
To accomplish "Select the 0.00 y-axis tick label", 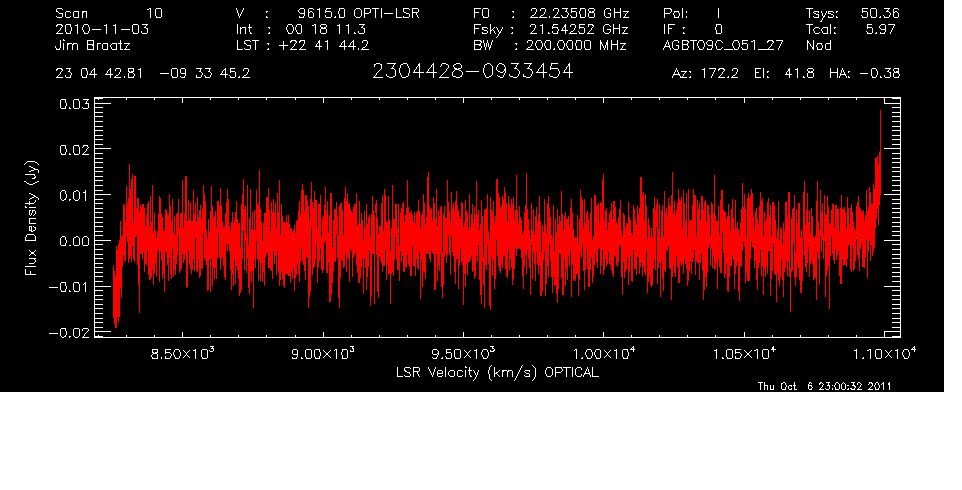I will [74, 241].
